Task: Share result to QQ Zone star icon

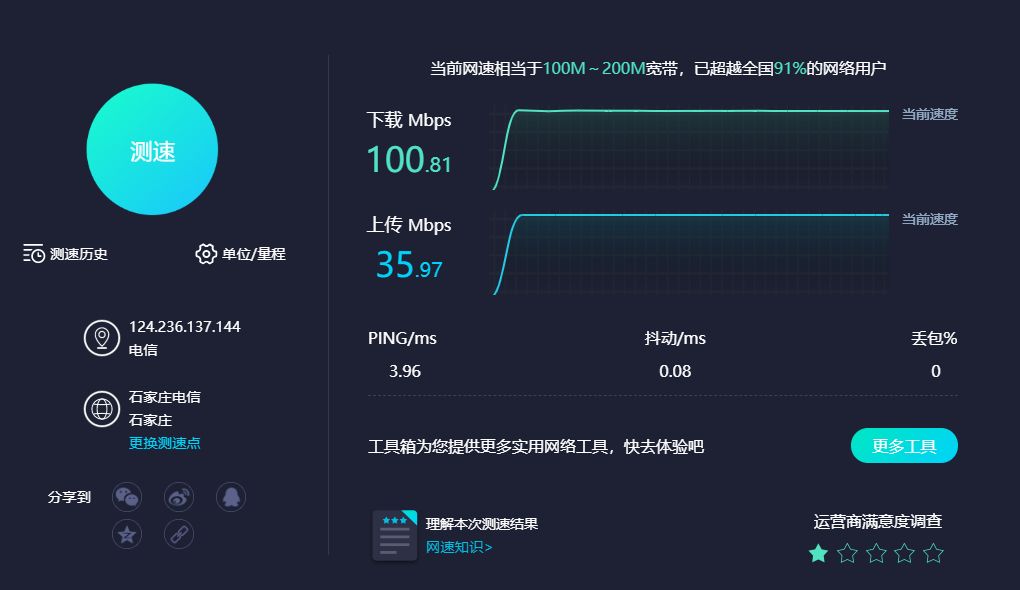Action: tap(127, 535)
